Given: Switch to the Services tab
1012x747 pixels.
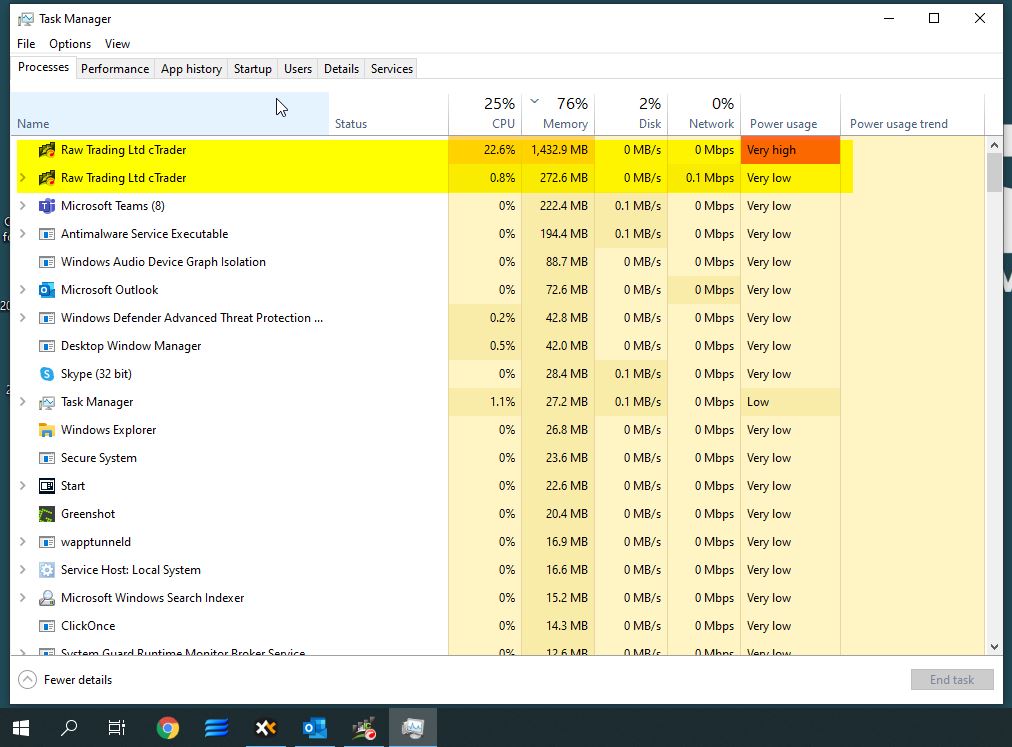Looking at the screenshot, I should (391, 68).
